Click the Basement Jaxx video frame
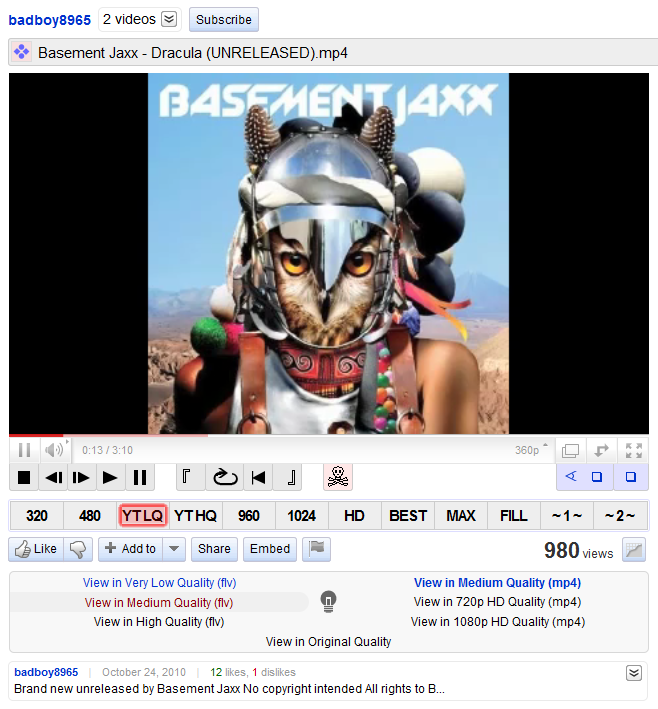The width and height of the screenshot is (658, 709). (x=329, y=253)
